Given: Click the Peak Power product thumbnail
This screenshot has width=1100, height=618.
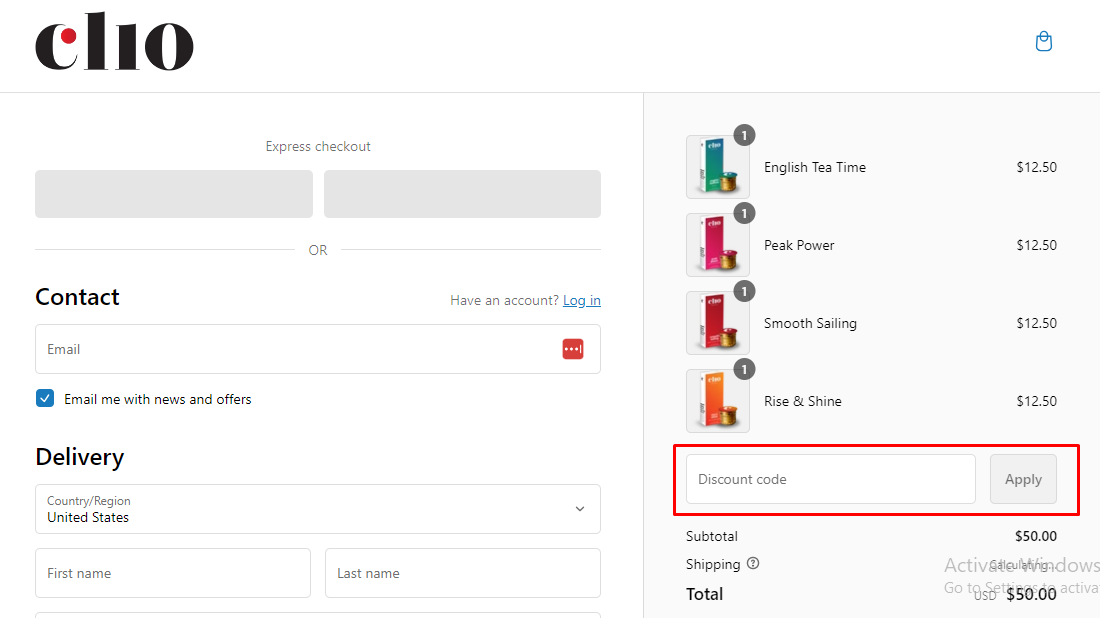Looking at the screenshot, I should [718, 245].
